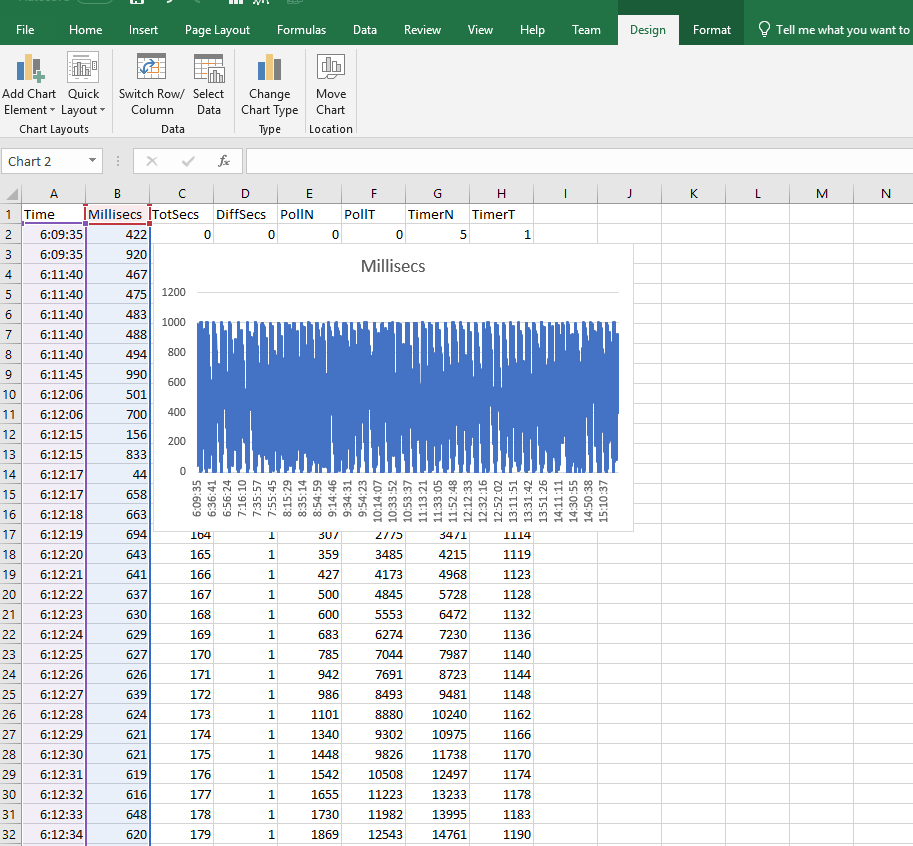
Task: Expand the Name Box dropdown arrow
Action: coord(93,161)
